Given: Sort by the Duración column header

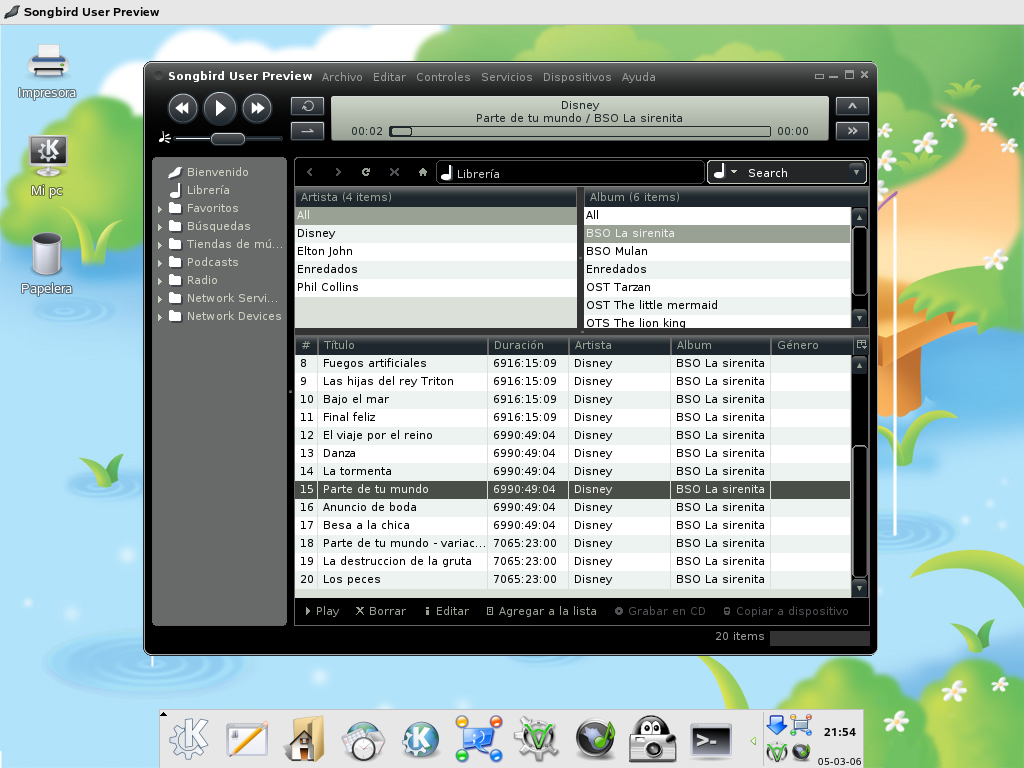Looking at the screenshot, I should coord(528,345).
